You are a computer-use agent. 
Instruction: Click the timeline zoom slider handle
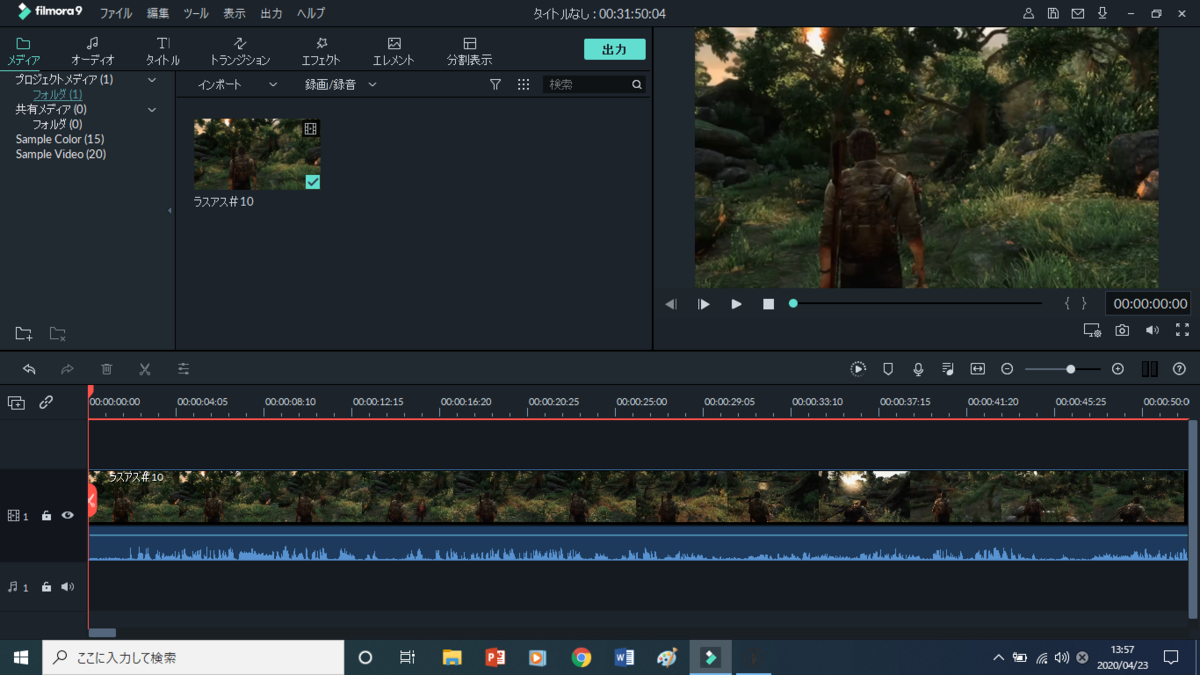coord(1070,369)
